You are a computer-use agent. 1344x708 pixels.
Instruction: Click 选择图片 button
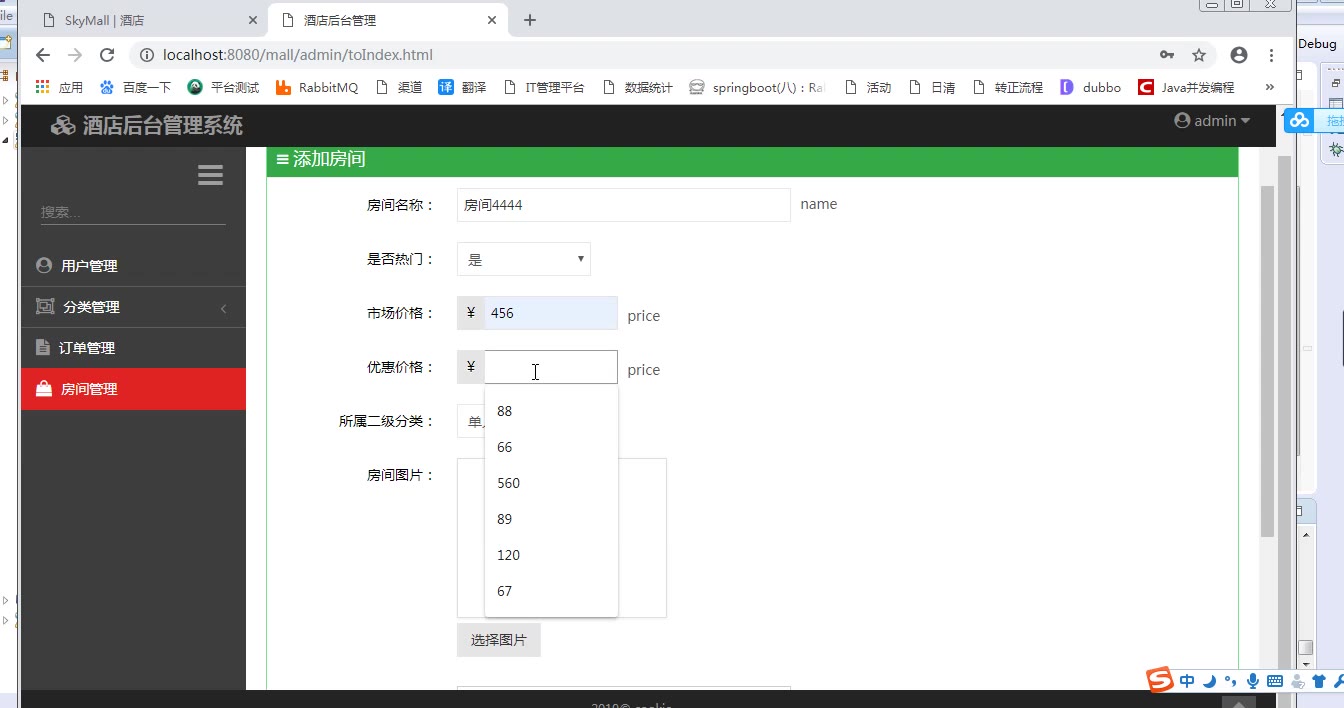pyautogui.click(x=499, y=640)
